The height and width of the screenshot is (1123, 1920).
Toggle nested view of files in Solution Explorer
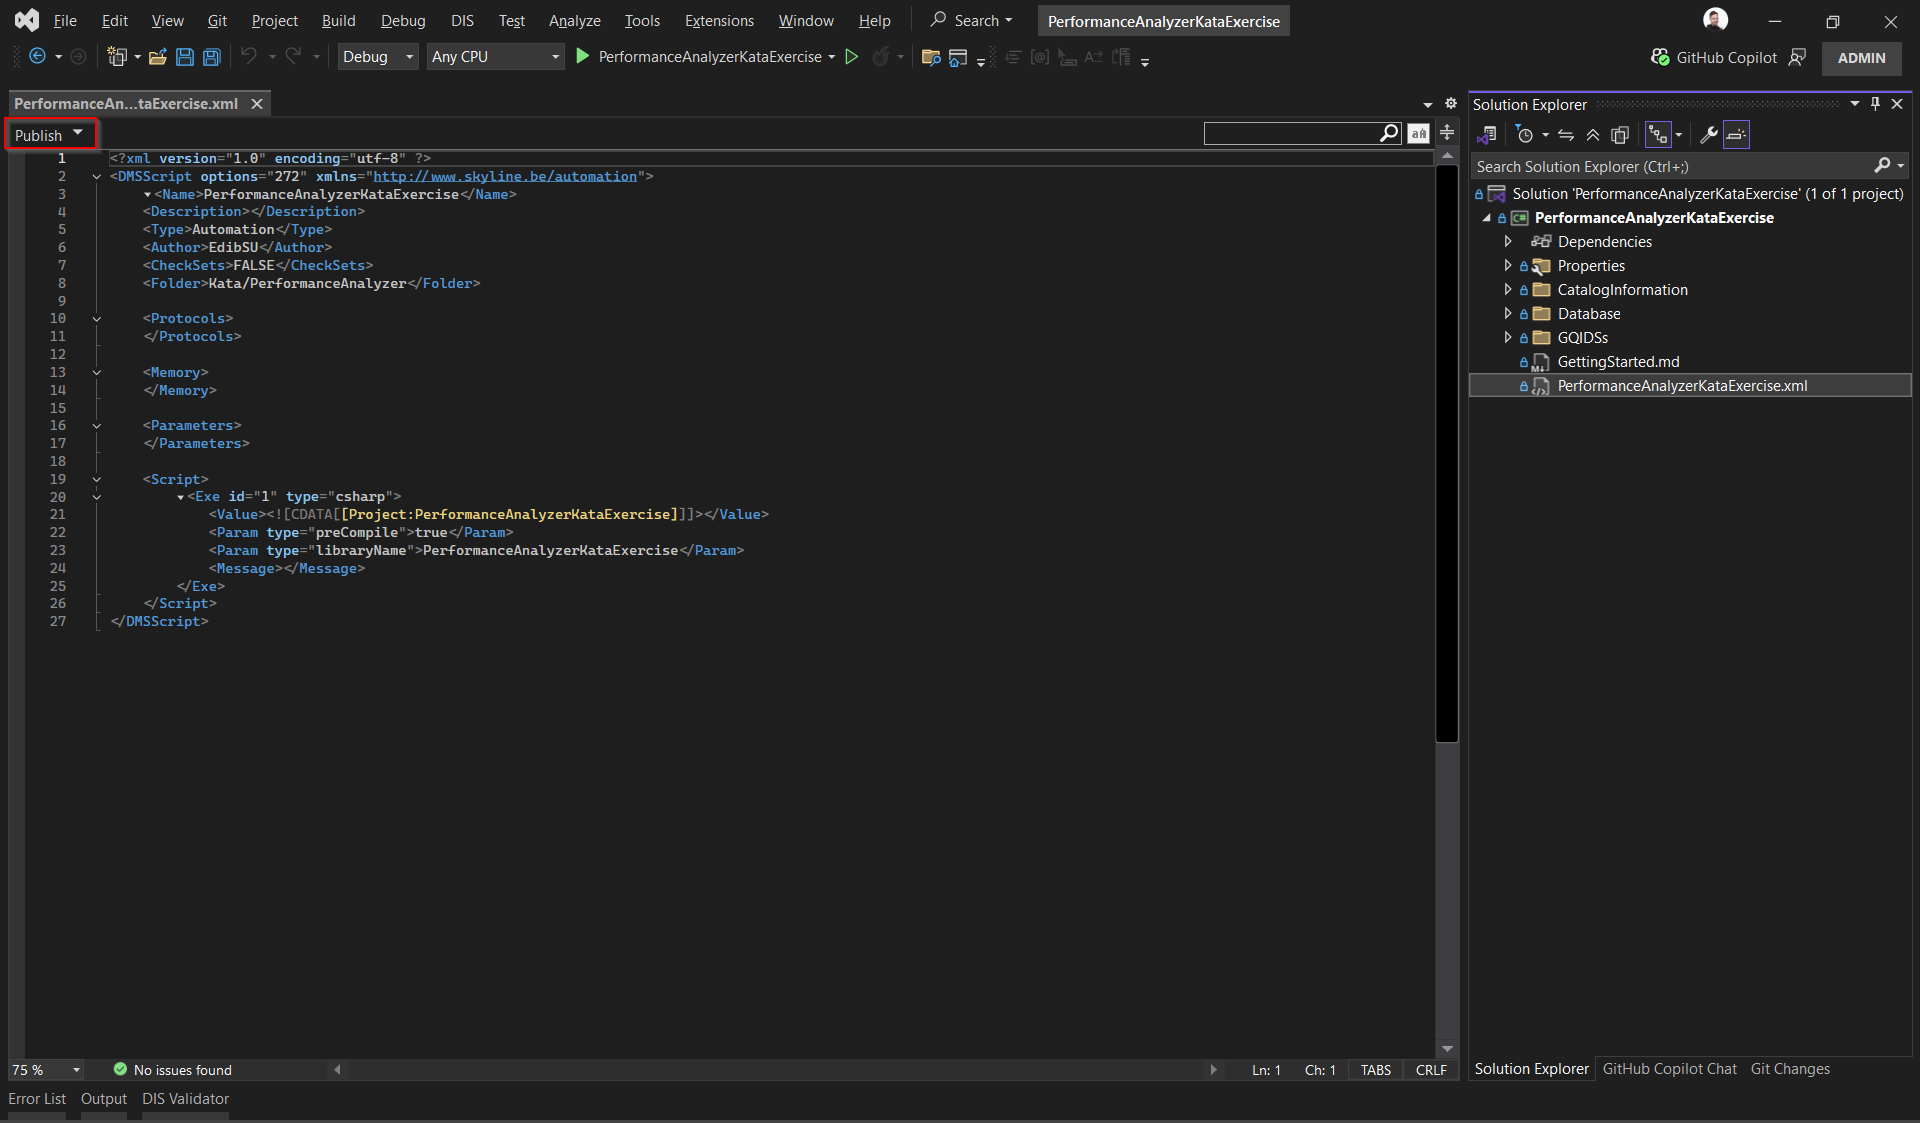pyautogui.click(x=1658, y=134)
